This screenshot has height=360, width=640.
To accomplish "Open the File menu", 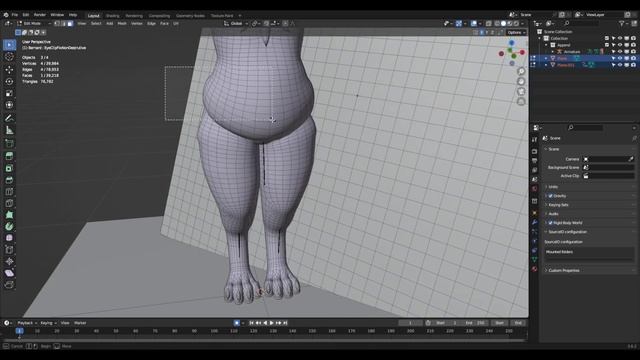I will tap(15, 15).
